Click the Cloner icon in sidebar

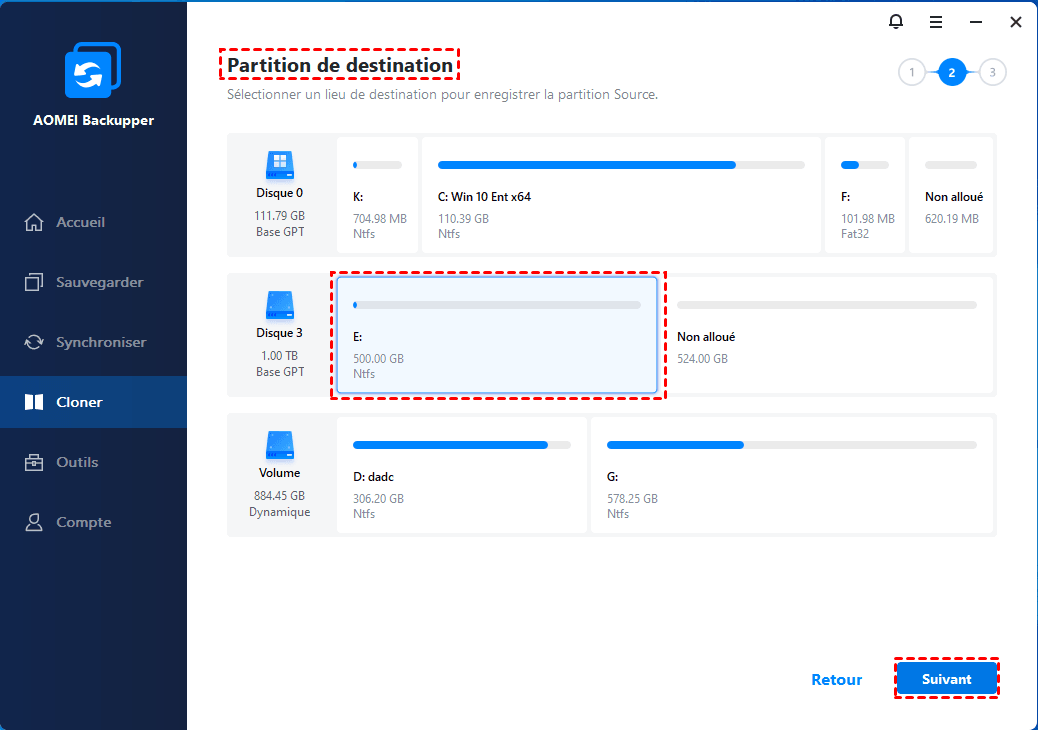click(x=34, y=402)
